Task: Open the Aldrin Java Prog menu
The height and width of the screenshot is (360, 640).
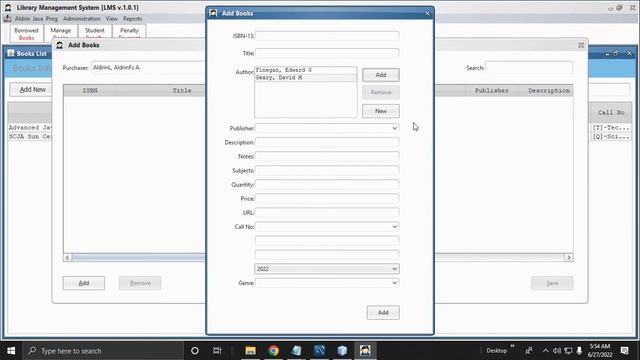Action: pos(36,19)
